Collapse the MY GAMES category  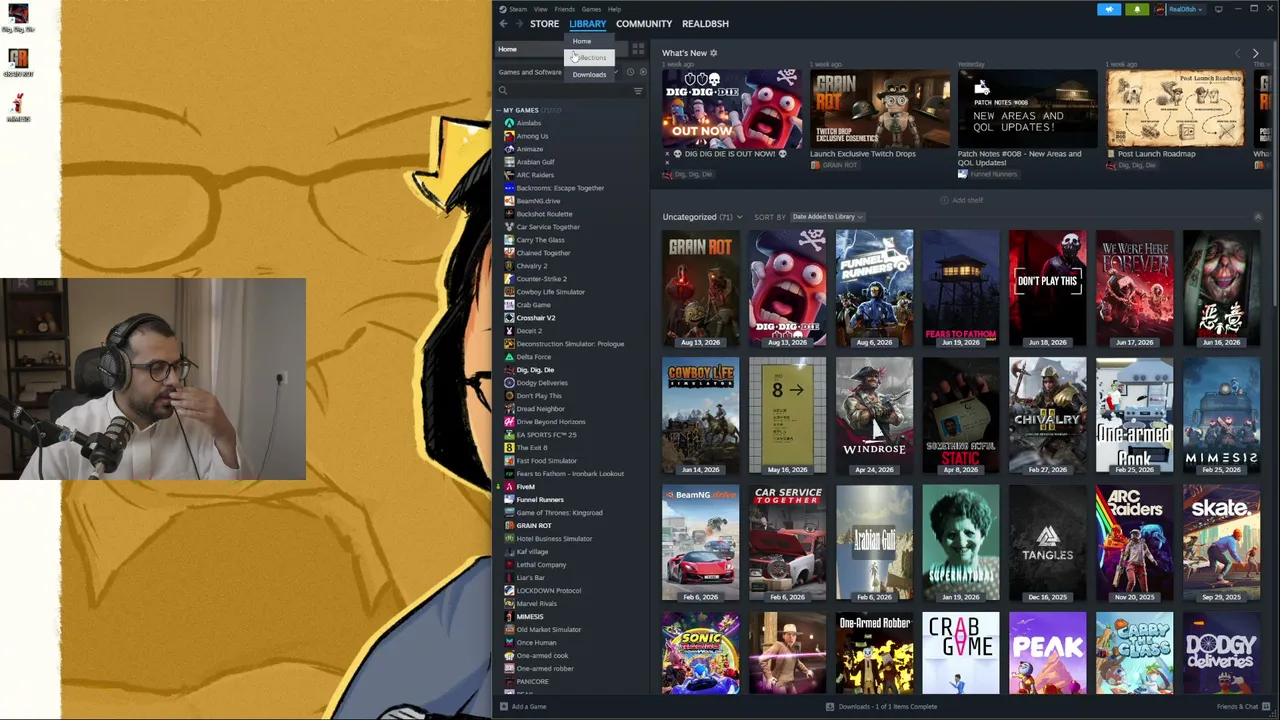tap(499, 110)
